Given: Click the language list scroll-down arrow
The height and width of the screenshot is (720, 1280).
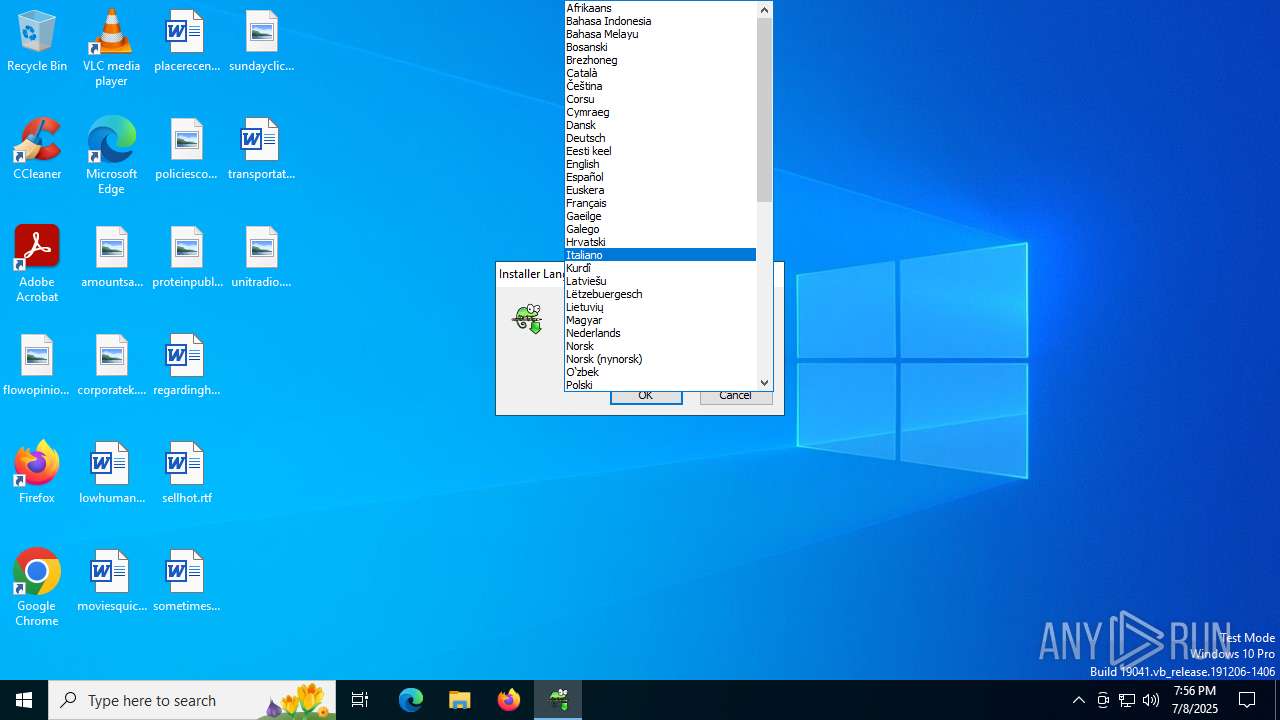Looking at the screenshot, I should pos(764,382).
